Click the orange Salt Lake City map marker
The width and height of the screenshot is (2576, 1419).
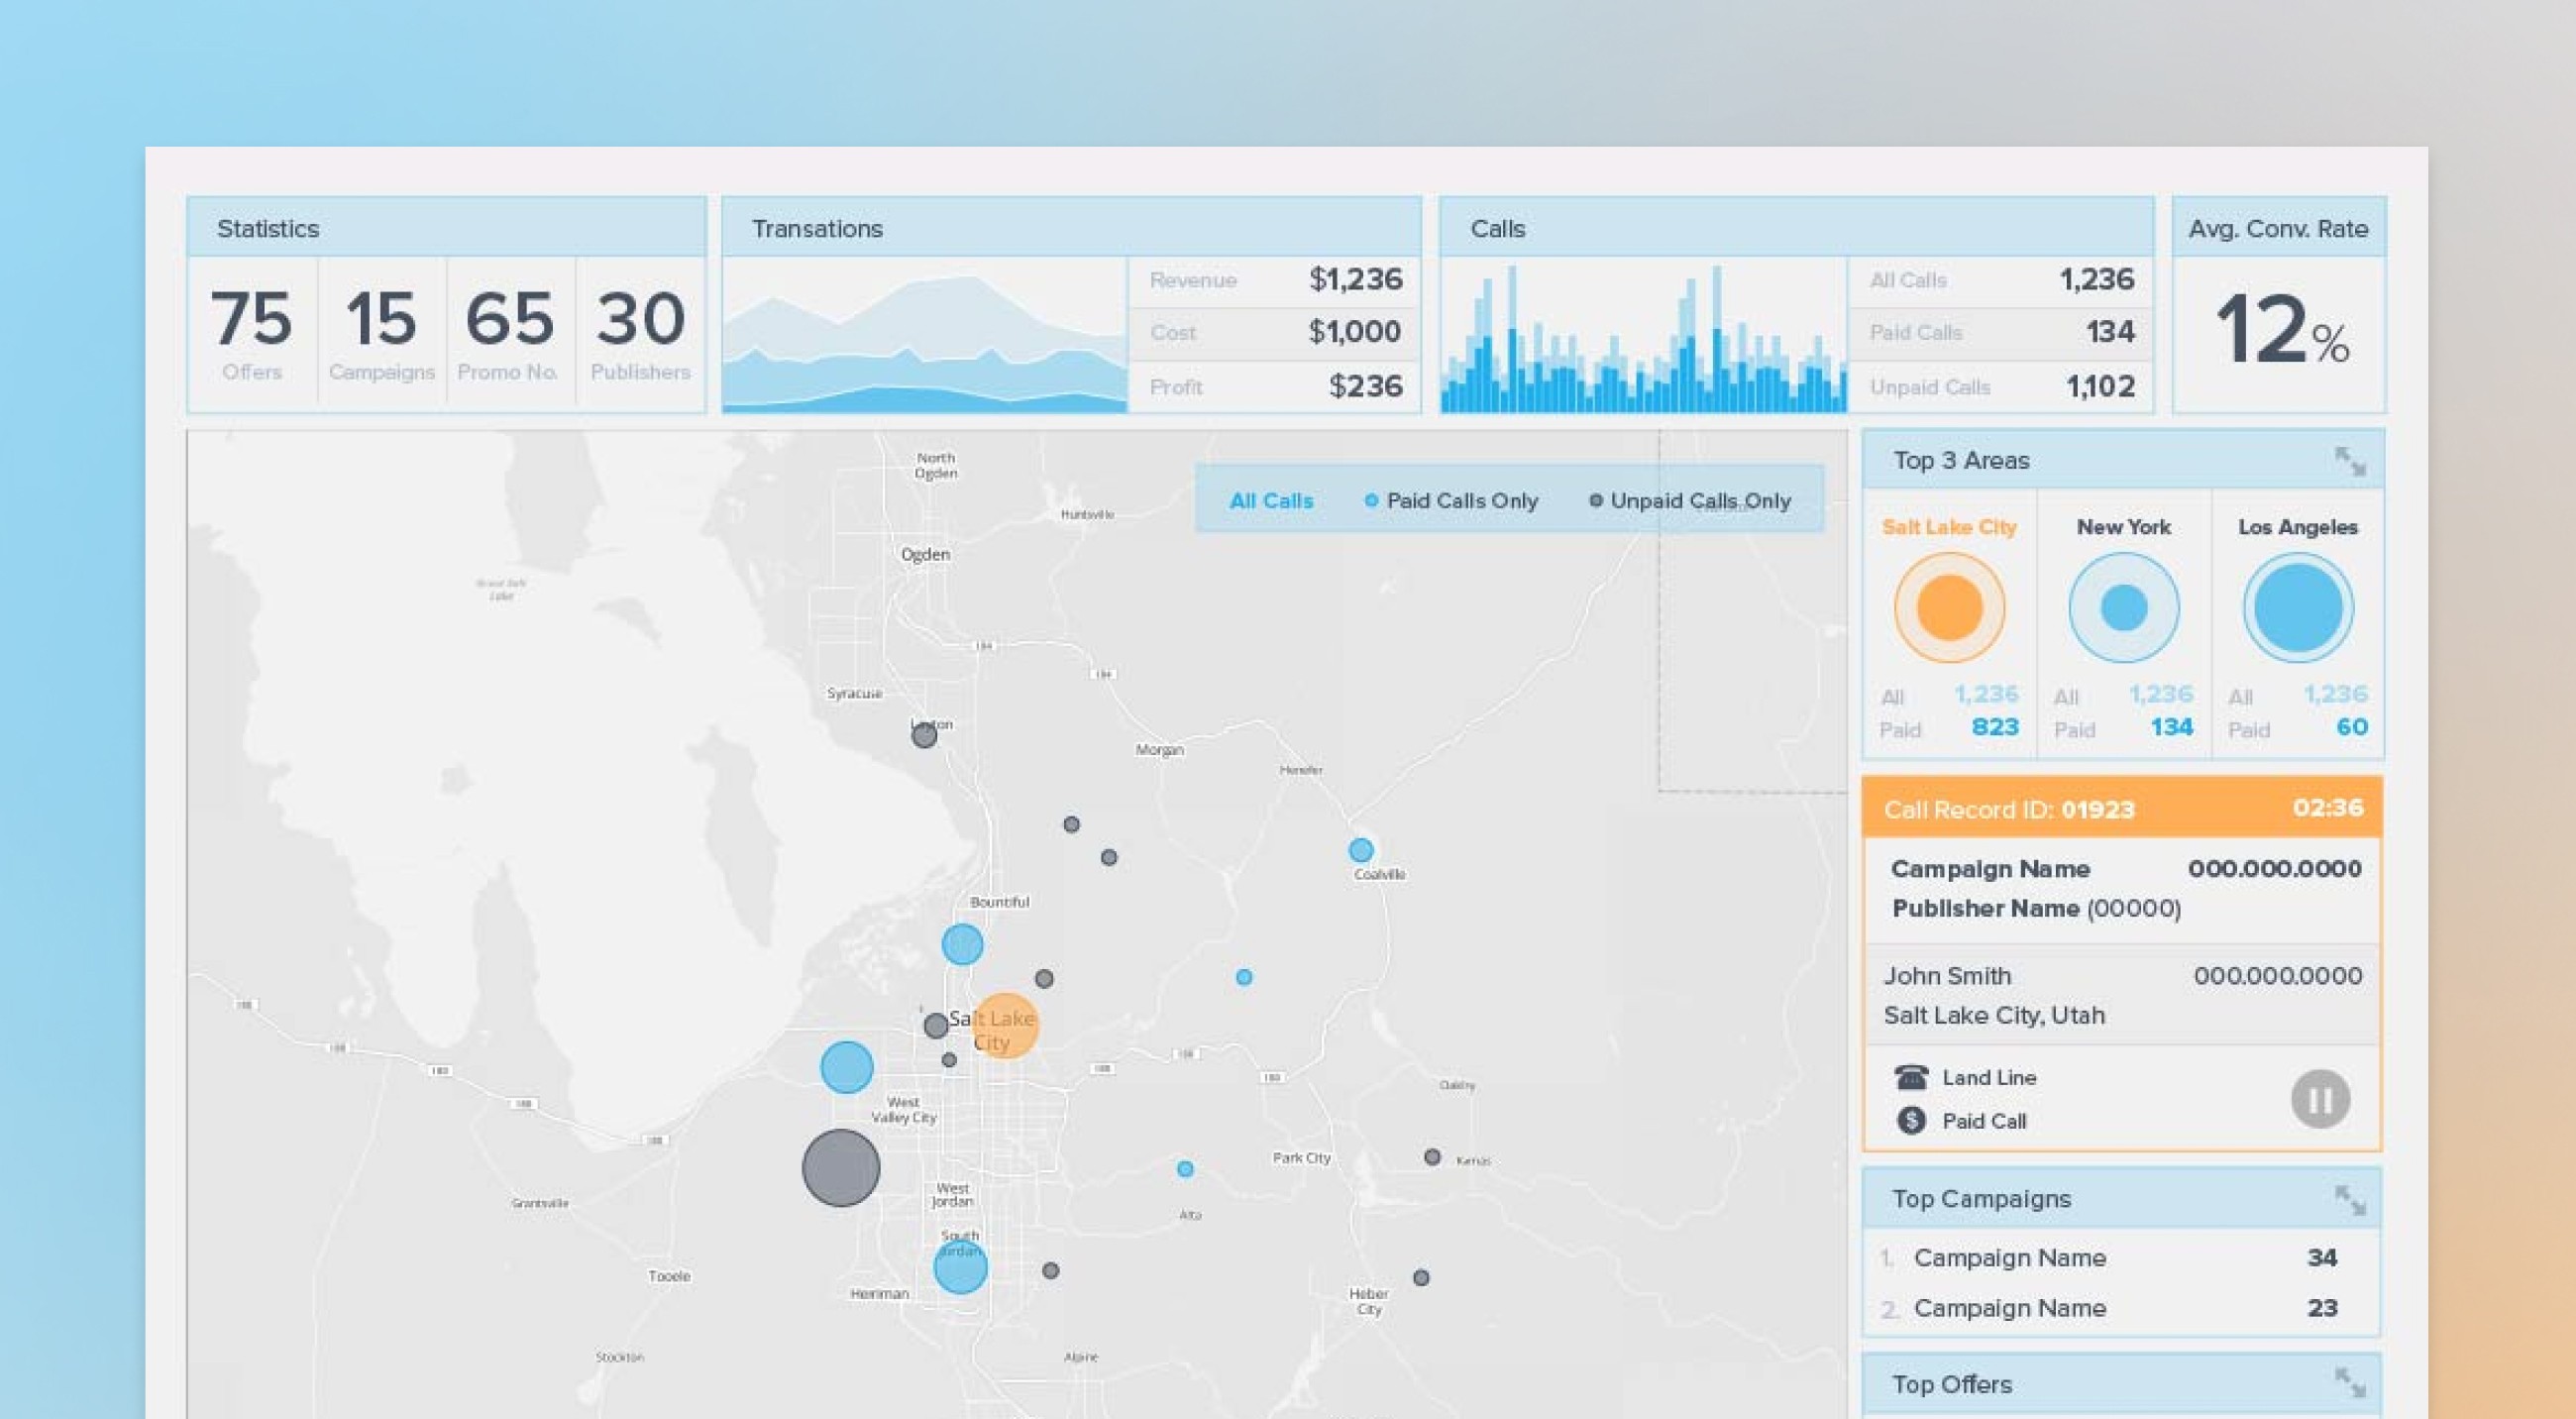1005,1026
